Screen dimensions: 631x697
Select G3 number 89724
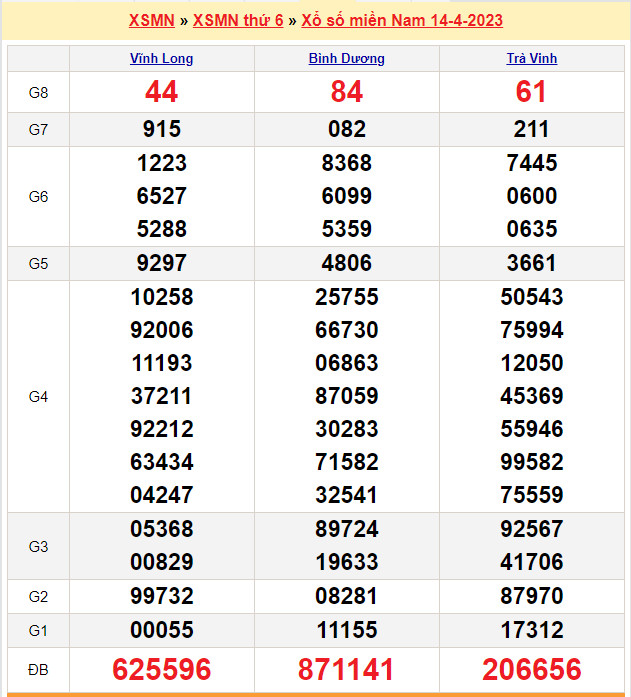pos(346,529)
